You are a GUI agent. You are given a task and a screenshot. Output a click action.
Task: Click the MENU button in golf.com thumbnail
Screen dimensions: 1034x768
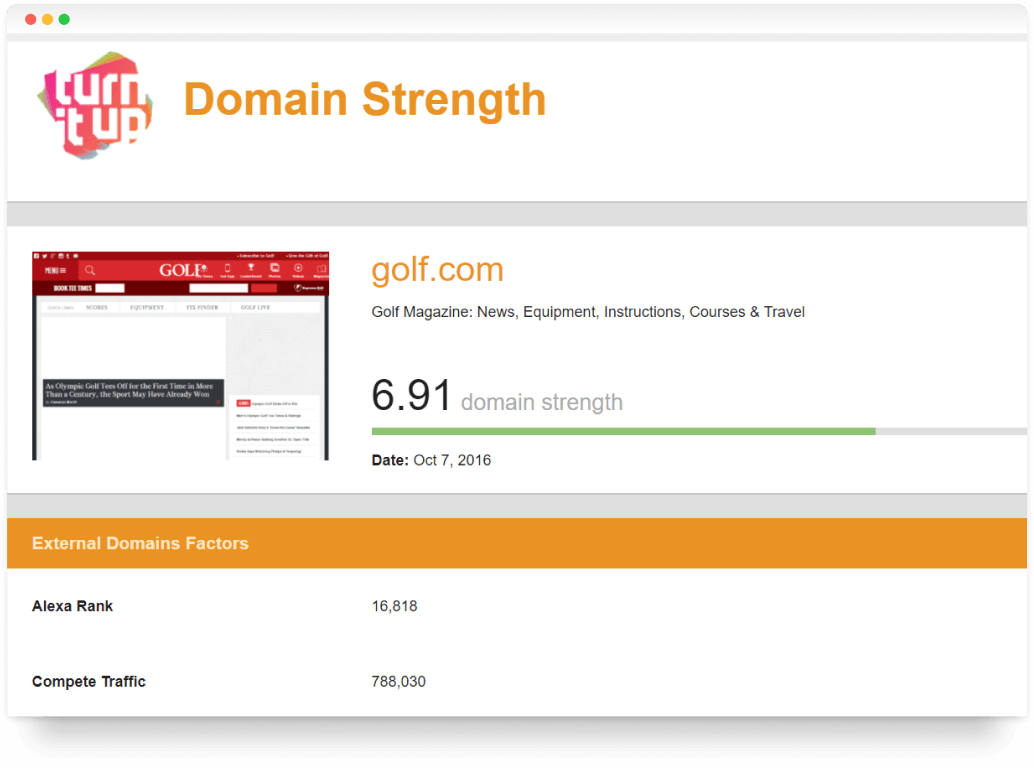pos(55,270)
